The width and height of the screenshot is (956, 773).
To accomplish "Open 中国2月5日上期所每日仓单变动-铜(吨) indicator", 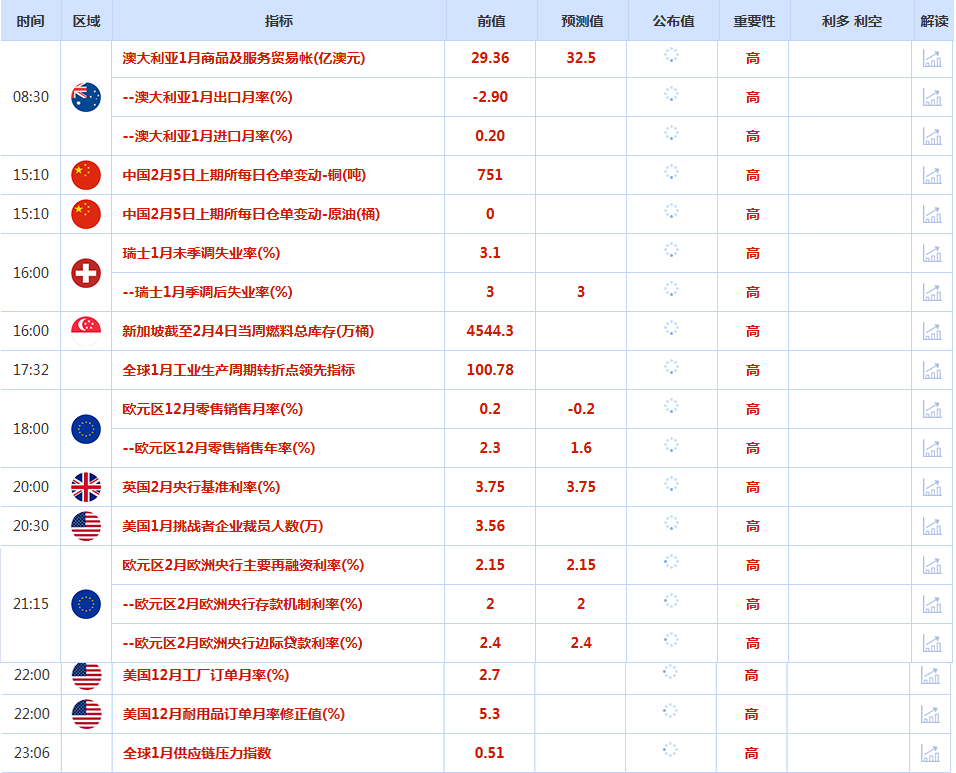I will coord(244,175).
